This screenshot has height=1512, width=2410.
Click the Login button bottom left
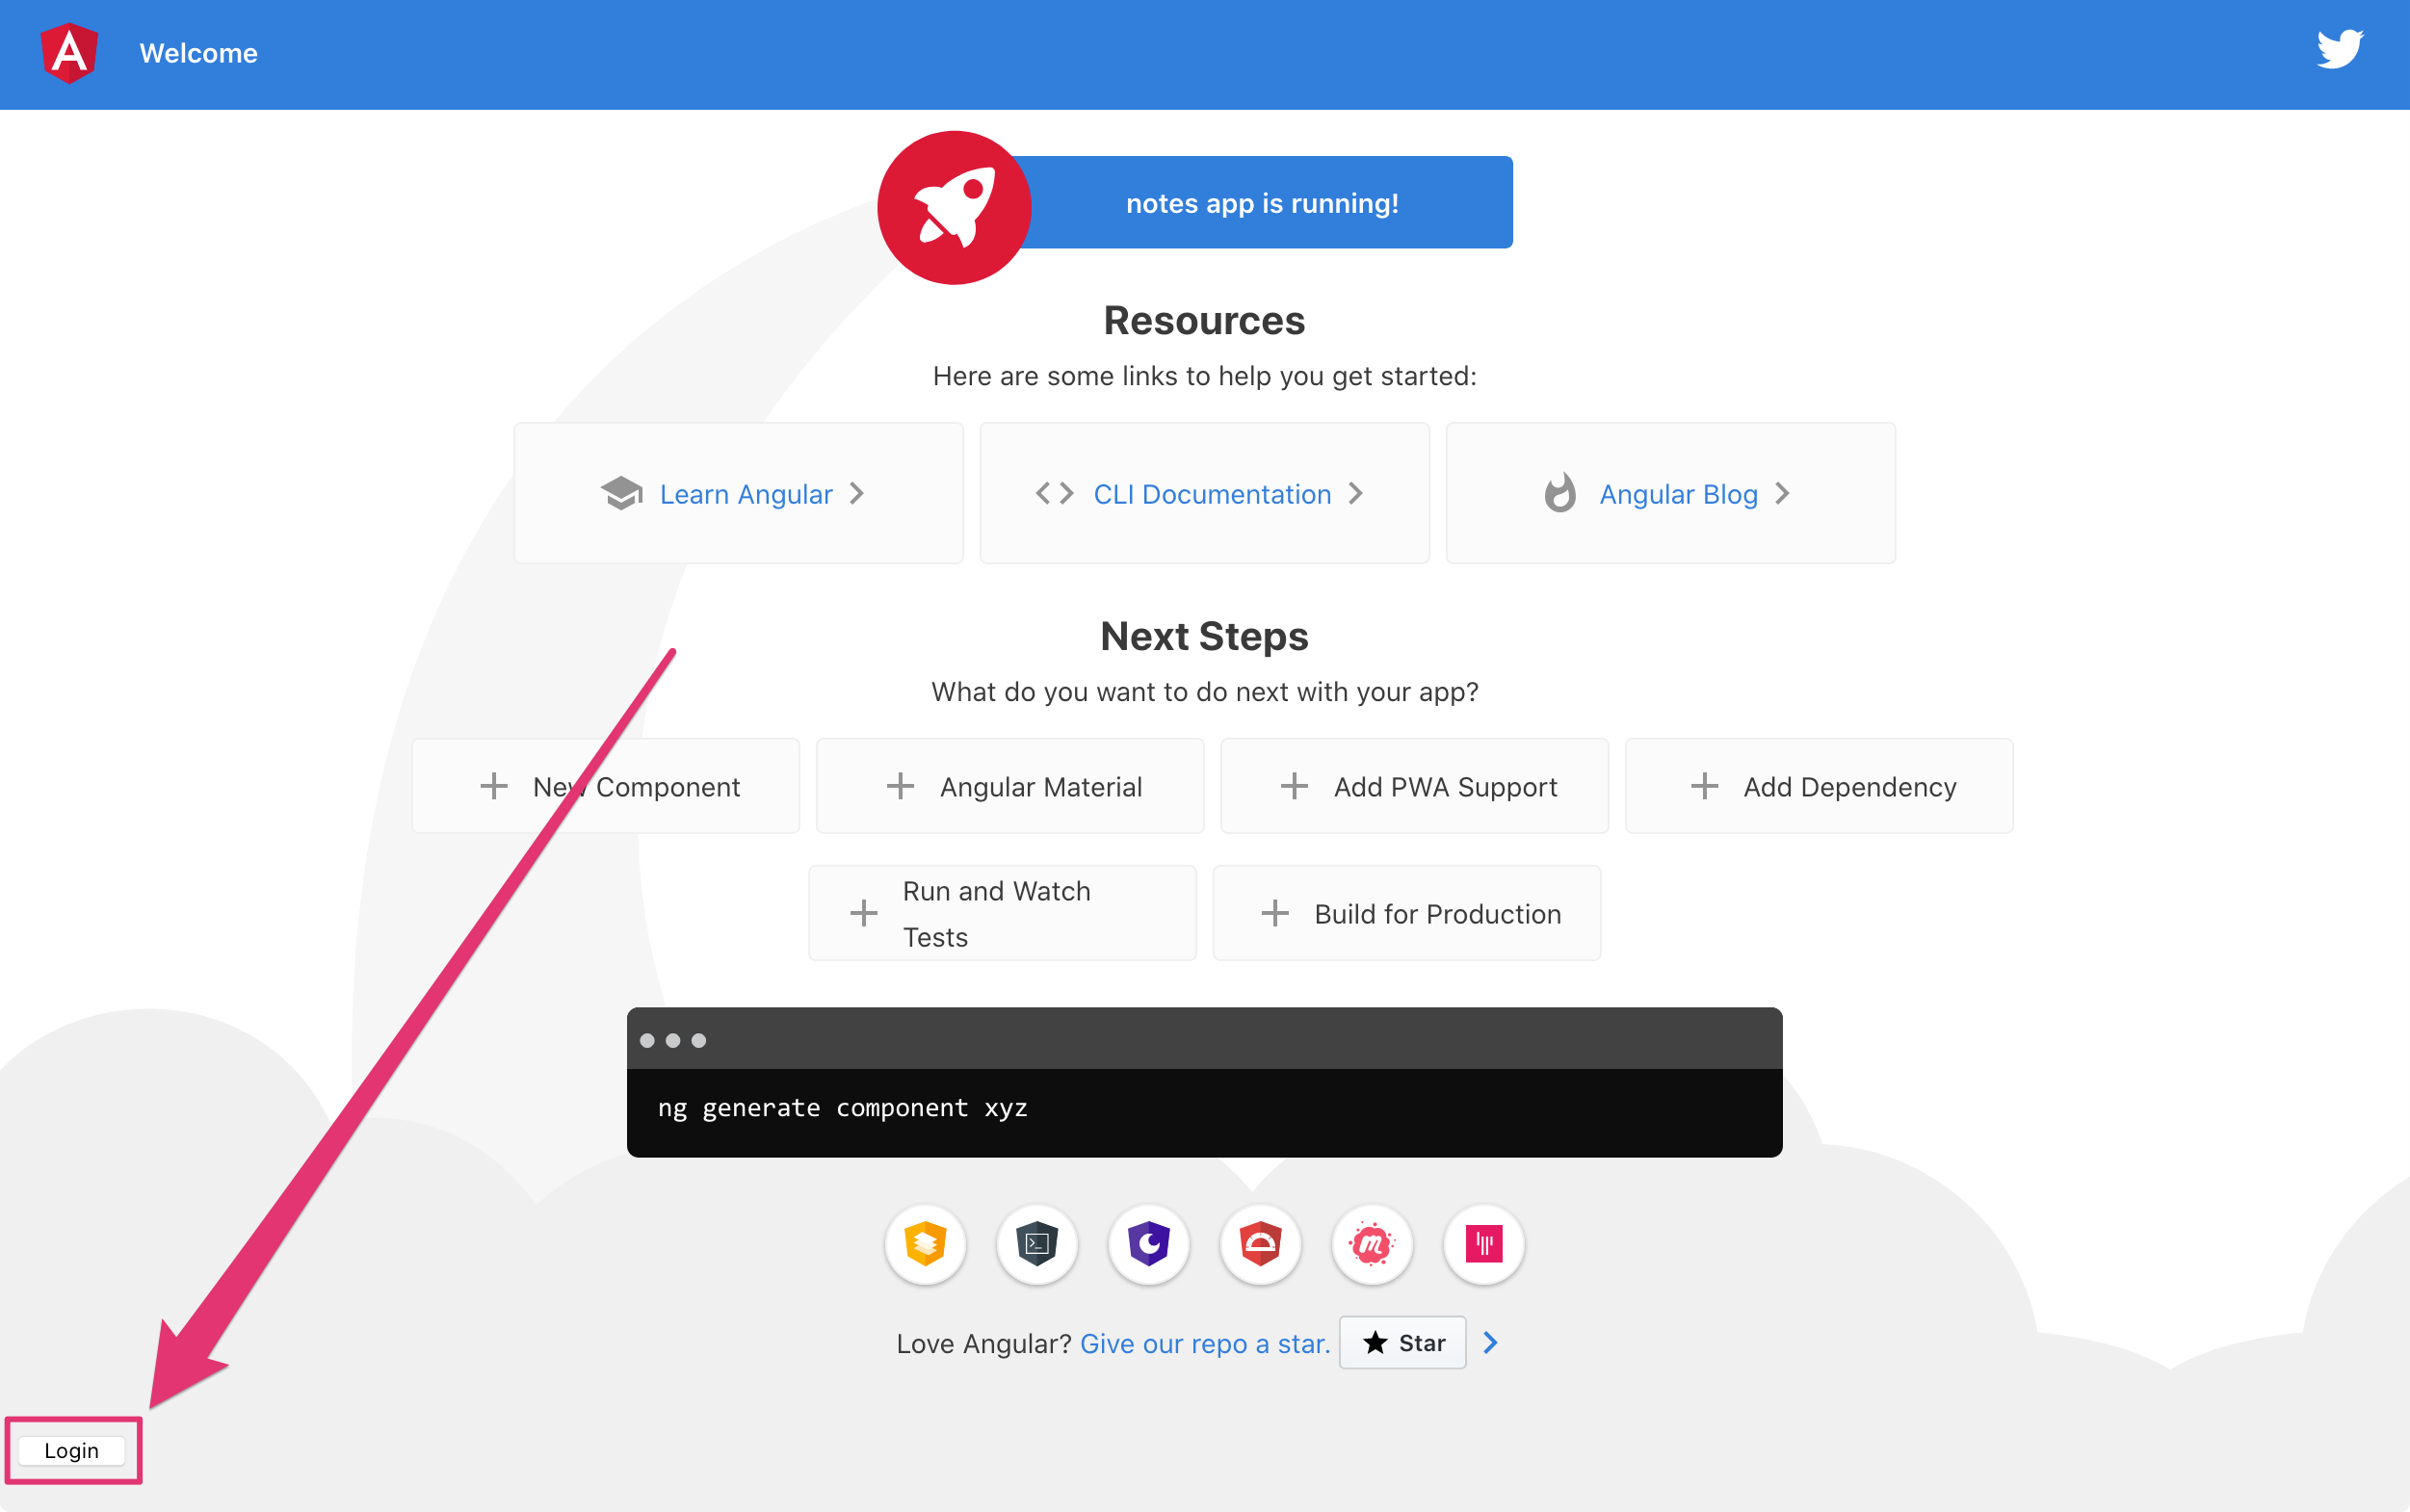pos(69,1449)
